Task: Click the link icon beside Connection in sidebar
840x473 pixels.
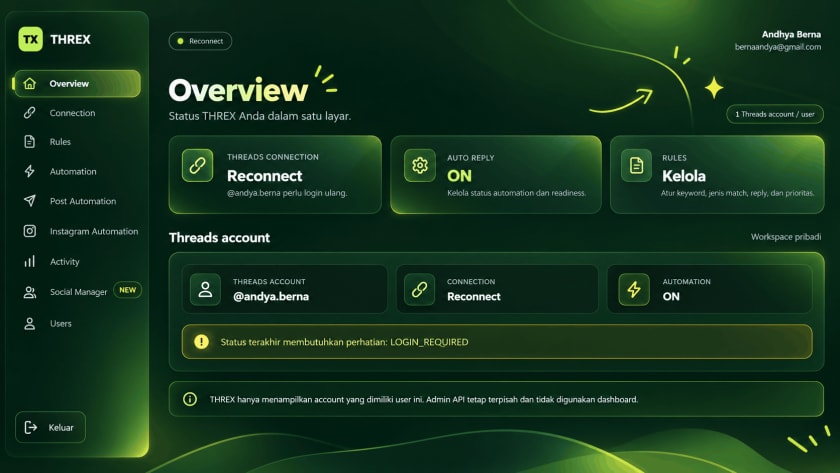Action: pyautogui.click(x=29, y=112)
